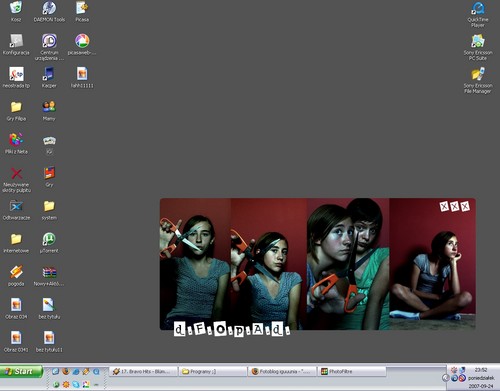The width and height of the screenshot is (500, 391).
Task: Click the Show Desktop quick launch icon
Action: [x=56, y=371]
